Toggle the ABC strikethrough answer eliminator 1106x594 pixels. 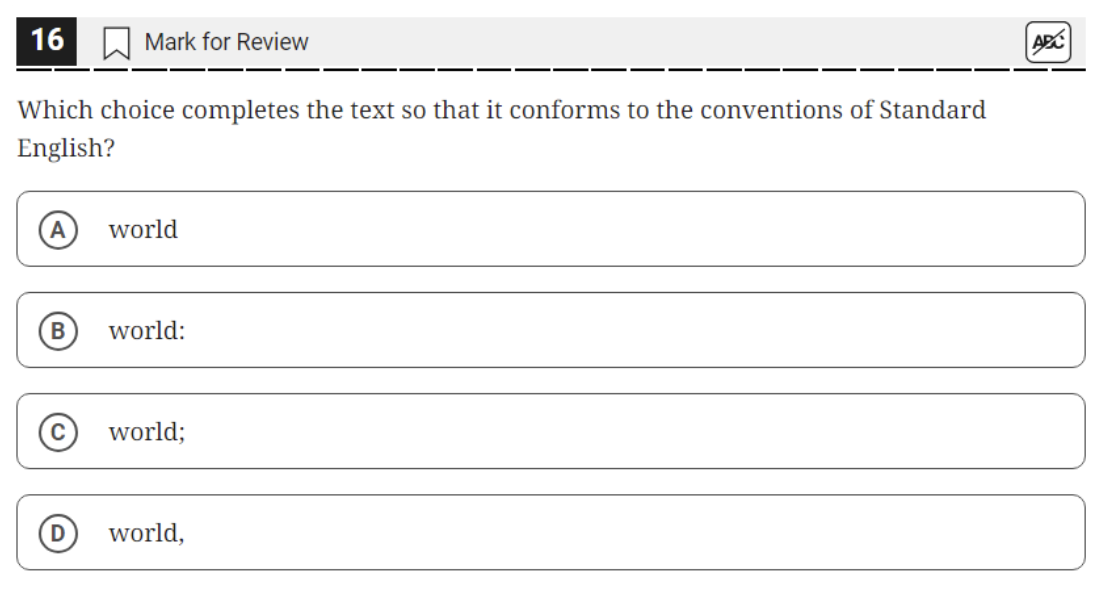tap(1047, 42)
